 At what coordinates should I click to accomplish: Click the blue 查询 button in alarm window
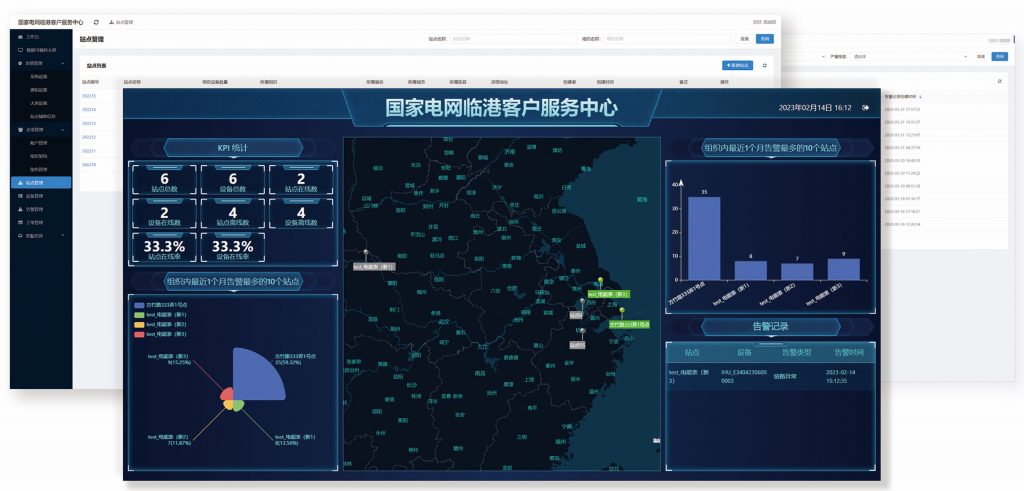click(999, 57)
